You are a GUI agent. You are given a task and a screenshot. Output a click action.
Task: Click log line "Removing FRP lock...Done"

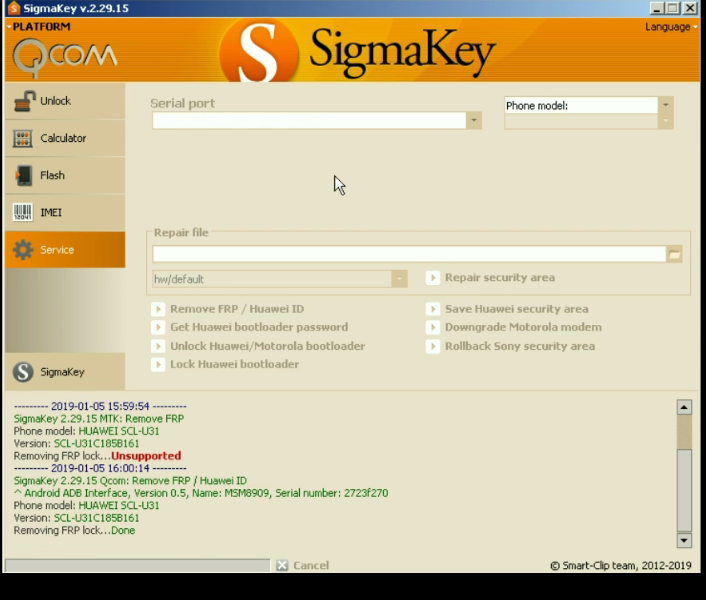[x=74, y=531]
